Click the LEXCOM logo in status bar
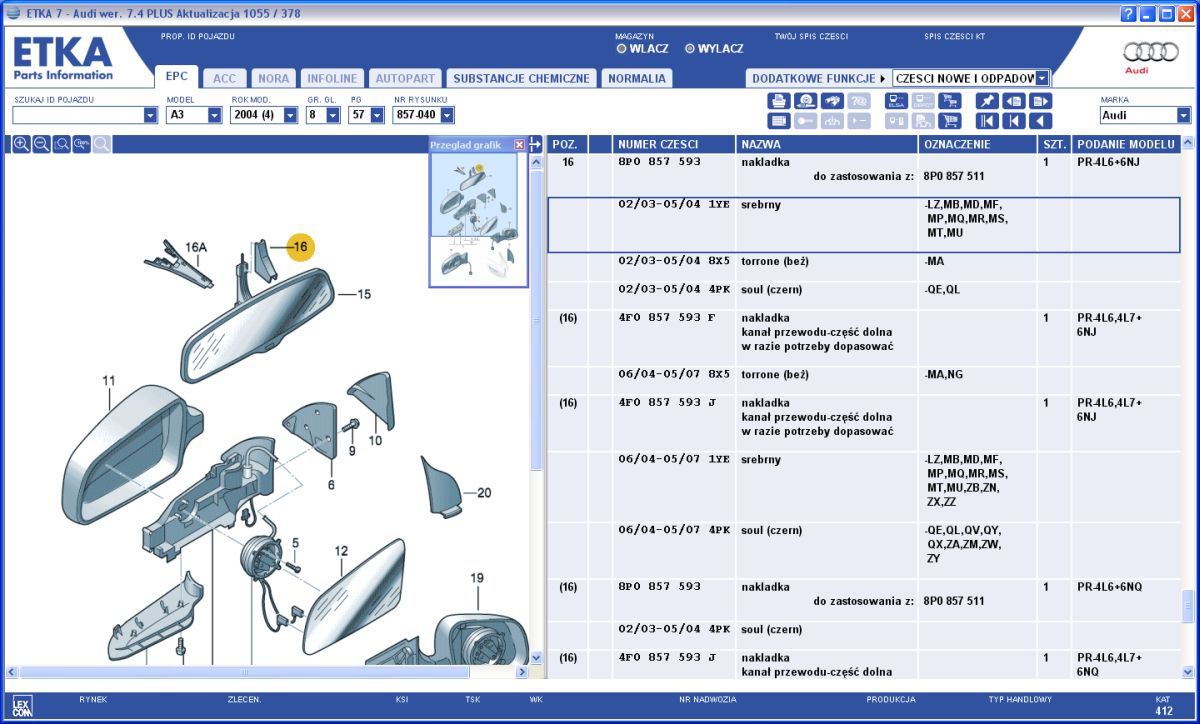 click(x=22, y=706)
